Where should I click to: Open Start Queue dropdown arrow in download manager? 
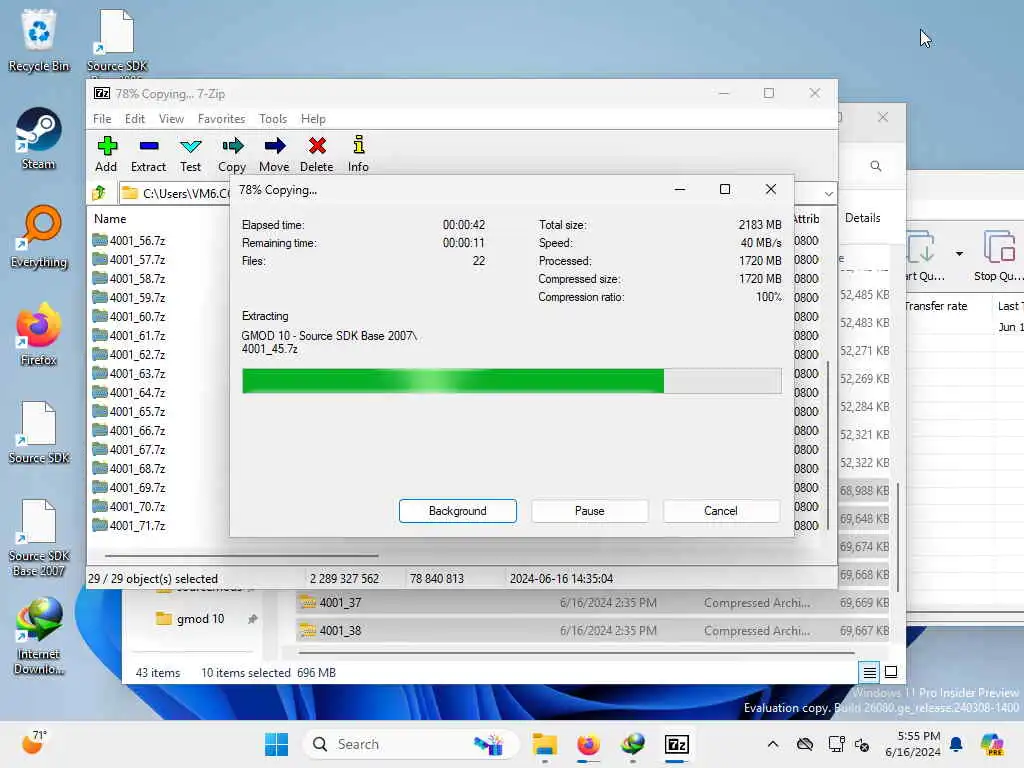959,253
